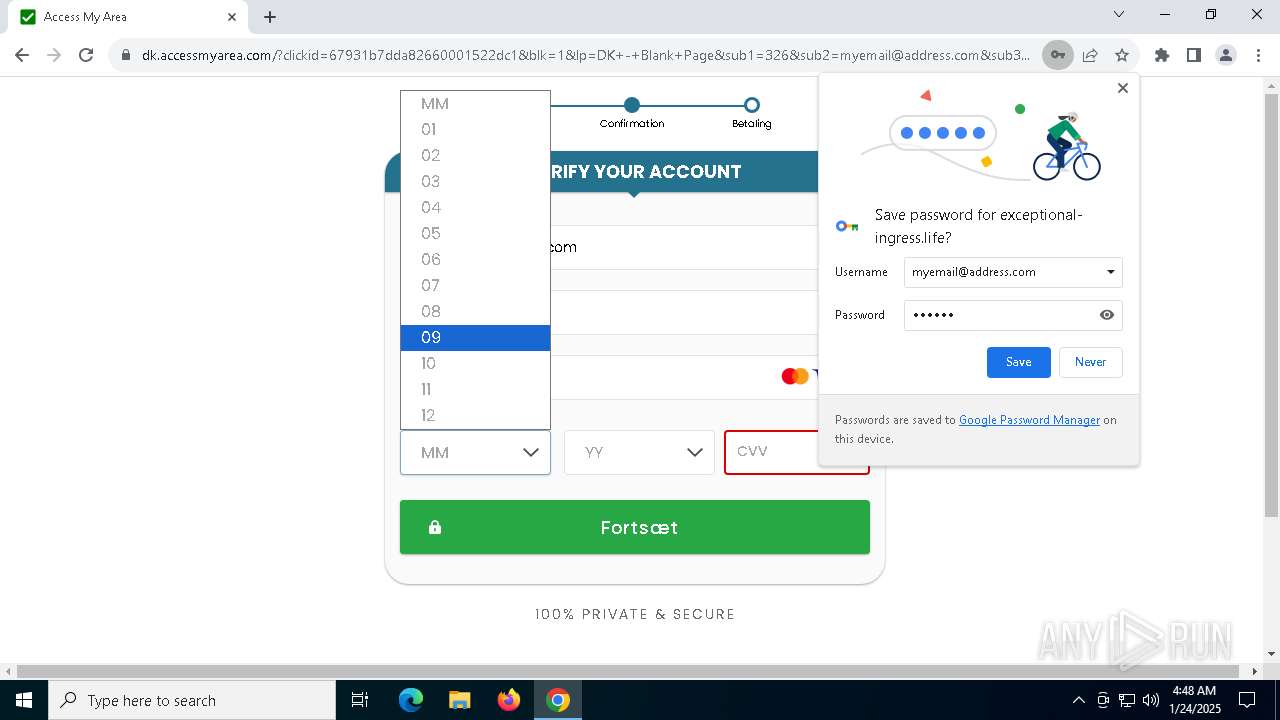Toggle the browser side panel icon

tap(1194, 55)
